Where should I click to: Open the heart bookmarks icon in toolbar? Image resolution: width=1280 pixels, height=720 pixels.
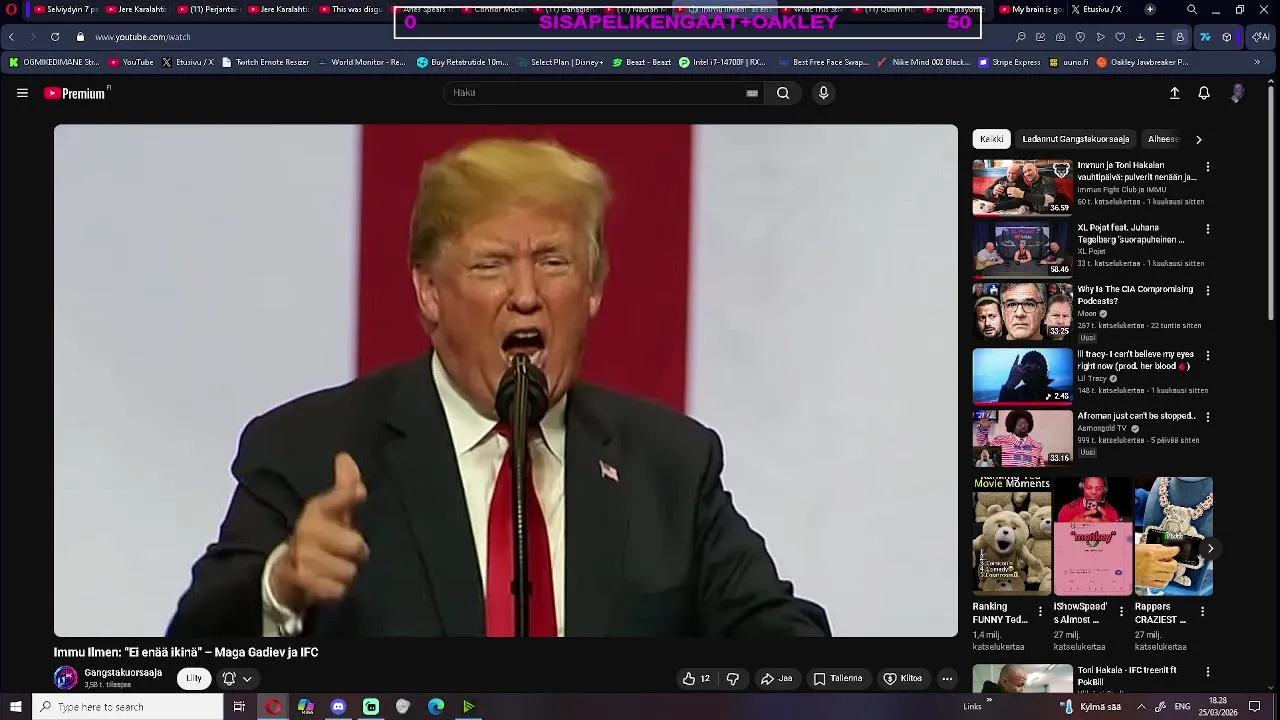pyautogui.click(x=1120, y=37)
